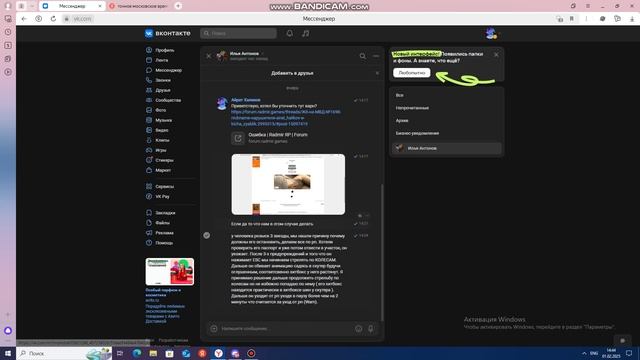Click the Сервисы sidebar icon
Image resolution: width=640 pixels, height=360 pixels.
point(149,187)
